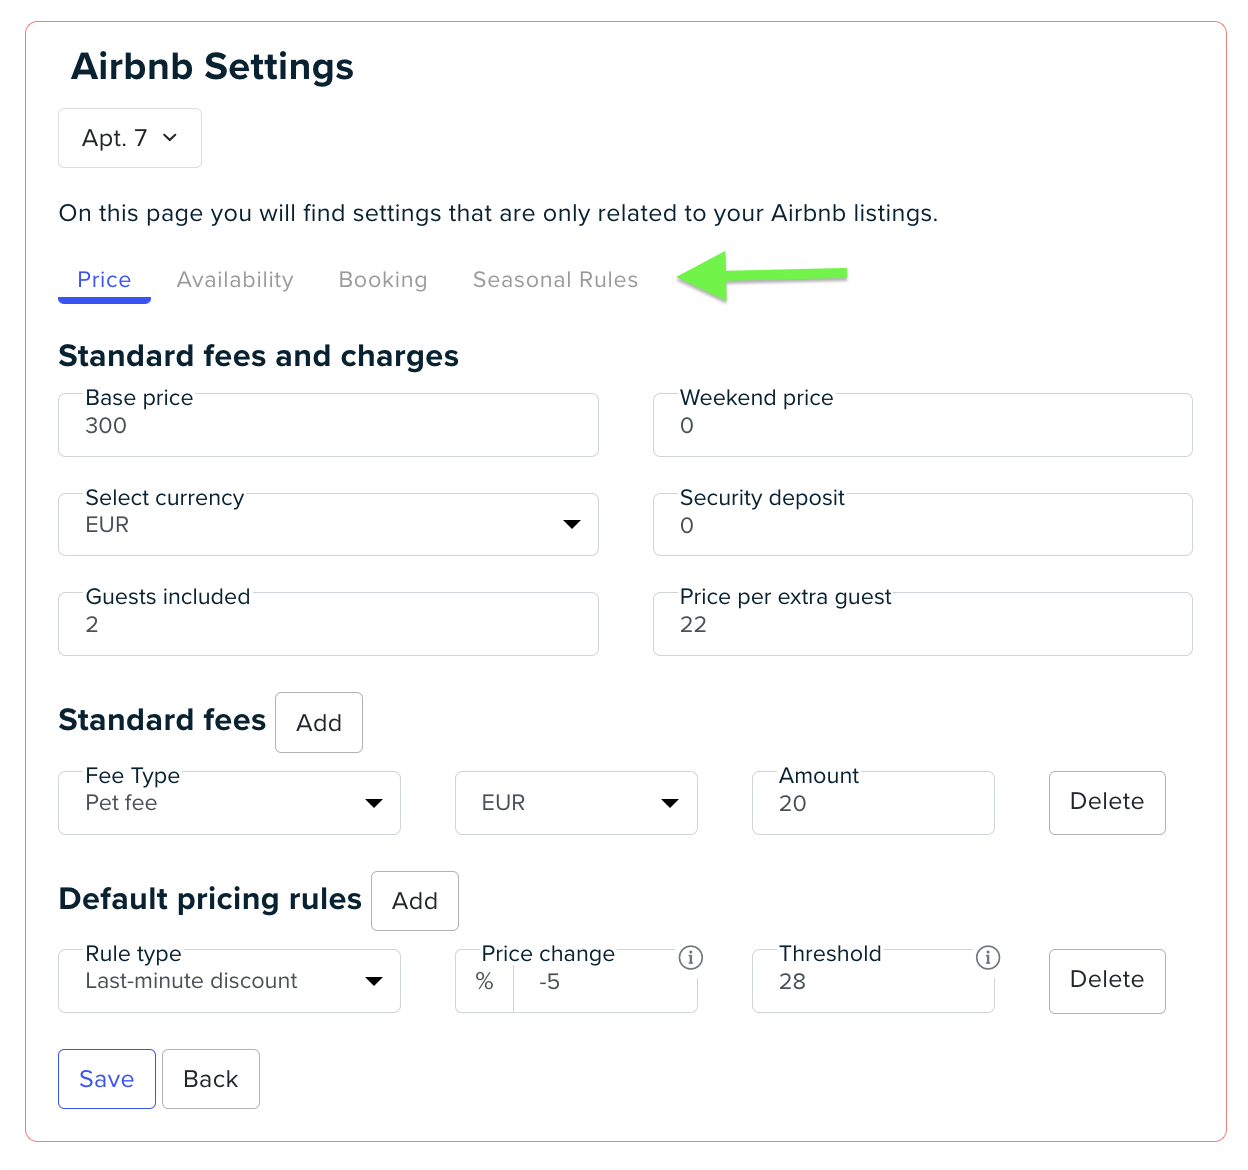The image size is (1248, 1170).
Task: Edit the fee Amount field
Action: [873, 803]
